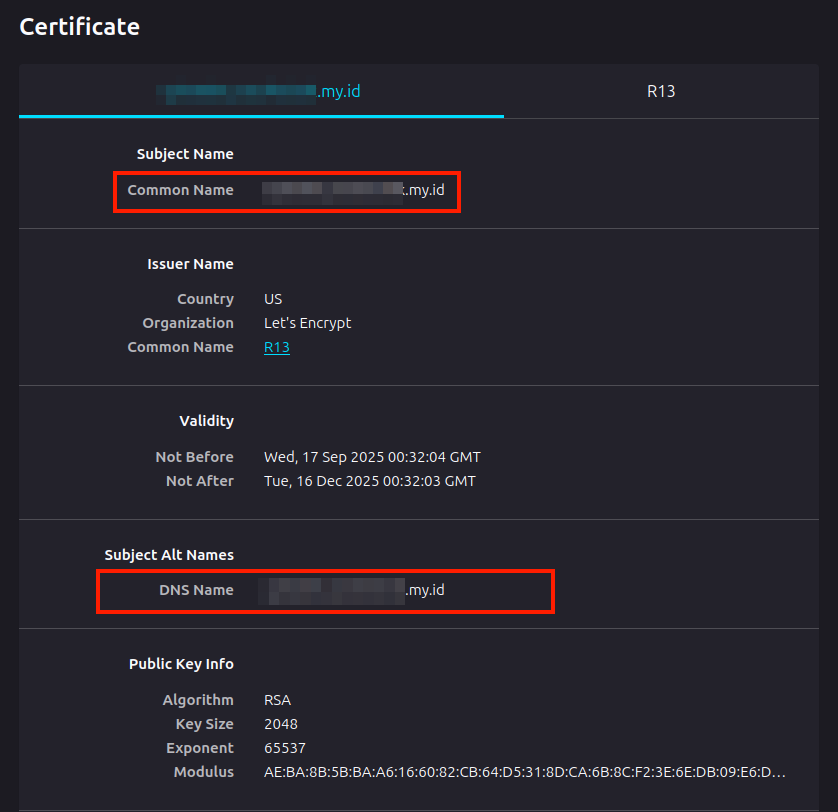Open the R13 issuer link
The image size is (838, 812).
pos(276,347)
